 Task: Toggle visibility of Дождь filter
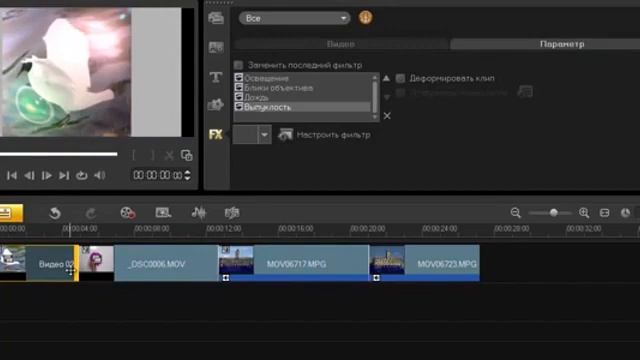[x=239, y=97]
